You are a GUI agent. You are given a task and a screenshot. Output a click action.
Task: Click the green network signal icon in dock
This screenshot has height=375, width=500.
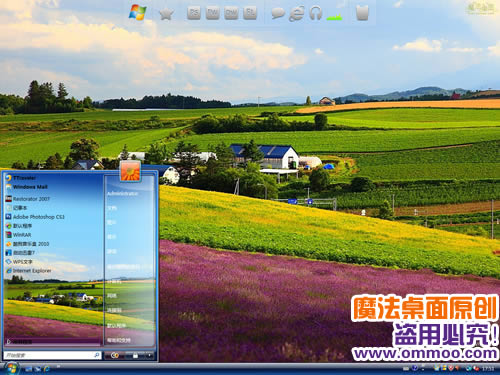pyautogui.click(x=334, y=16)
